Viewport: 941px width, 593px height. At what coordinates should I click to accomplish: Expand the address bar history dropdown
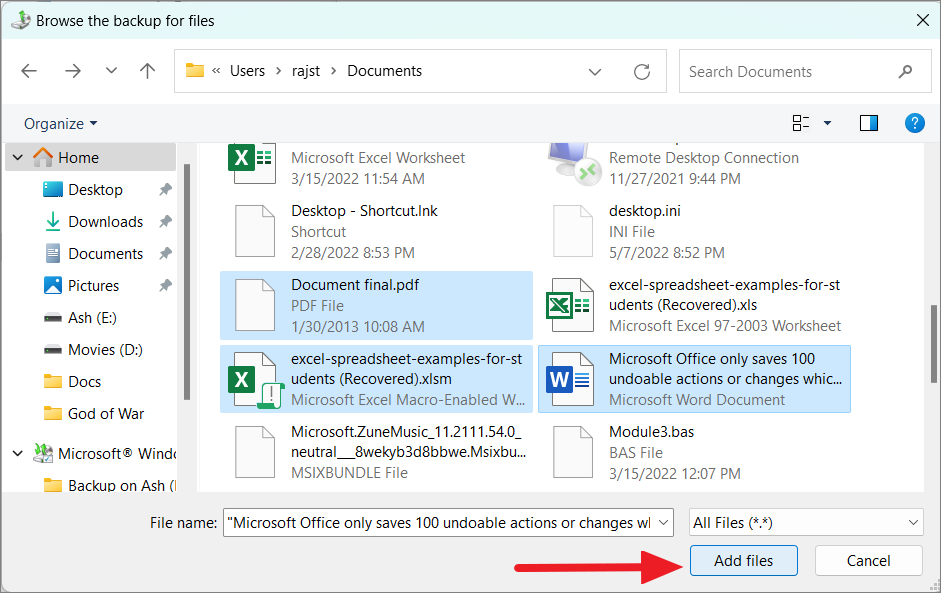click(x=595, y=72)
